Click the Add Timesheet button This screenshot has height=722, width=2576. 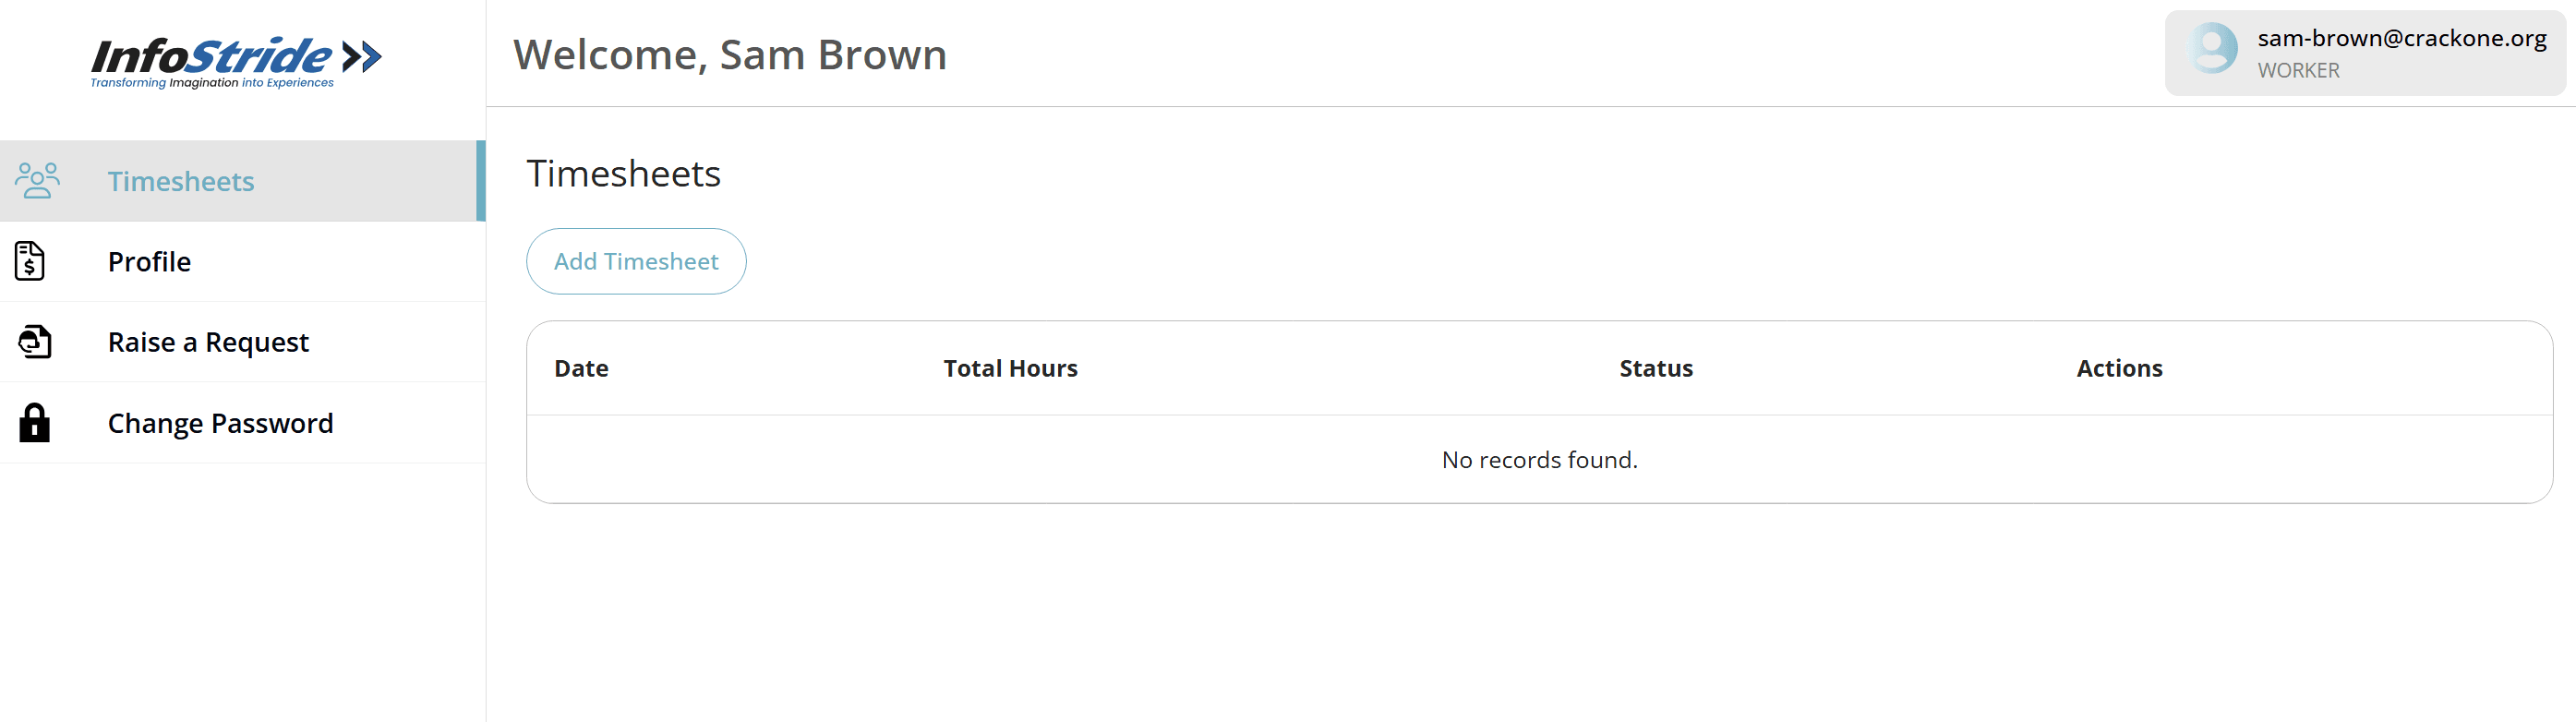click(x=636, y=261)
